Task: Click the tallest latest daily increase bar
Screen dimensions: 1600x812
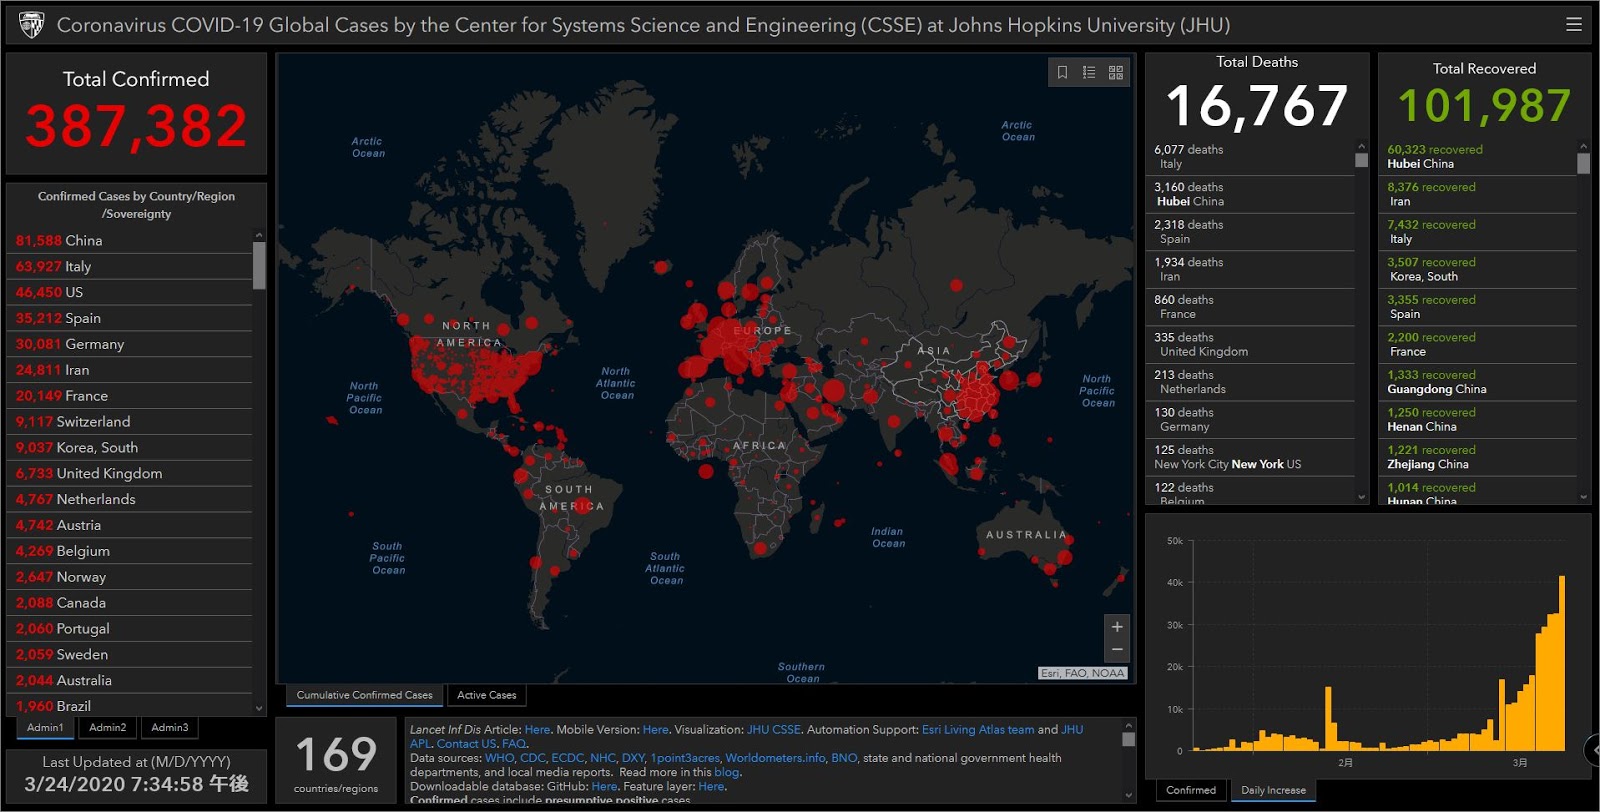Action: (1562, 663)
